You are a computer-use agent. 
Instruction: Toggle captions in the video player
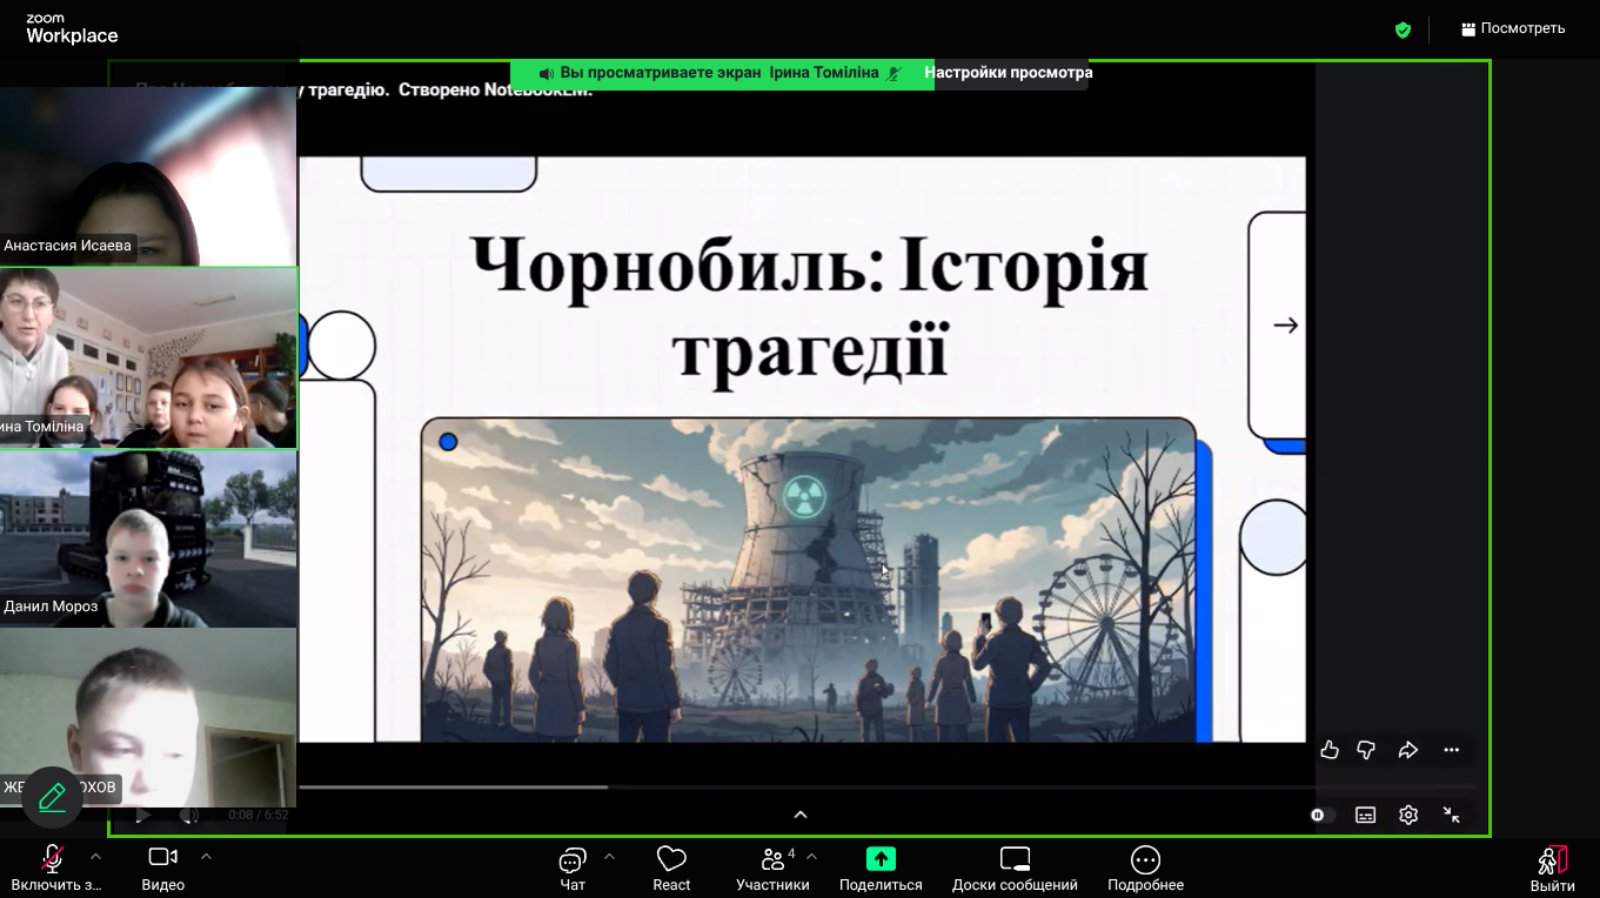(x=1365, y=815)
